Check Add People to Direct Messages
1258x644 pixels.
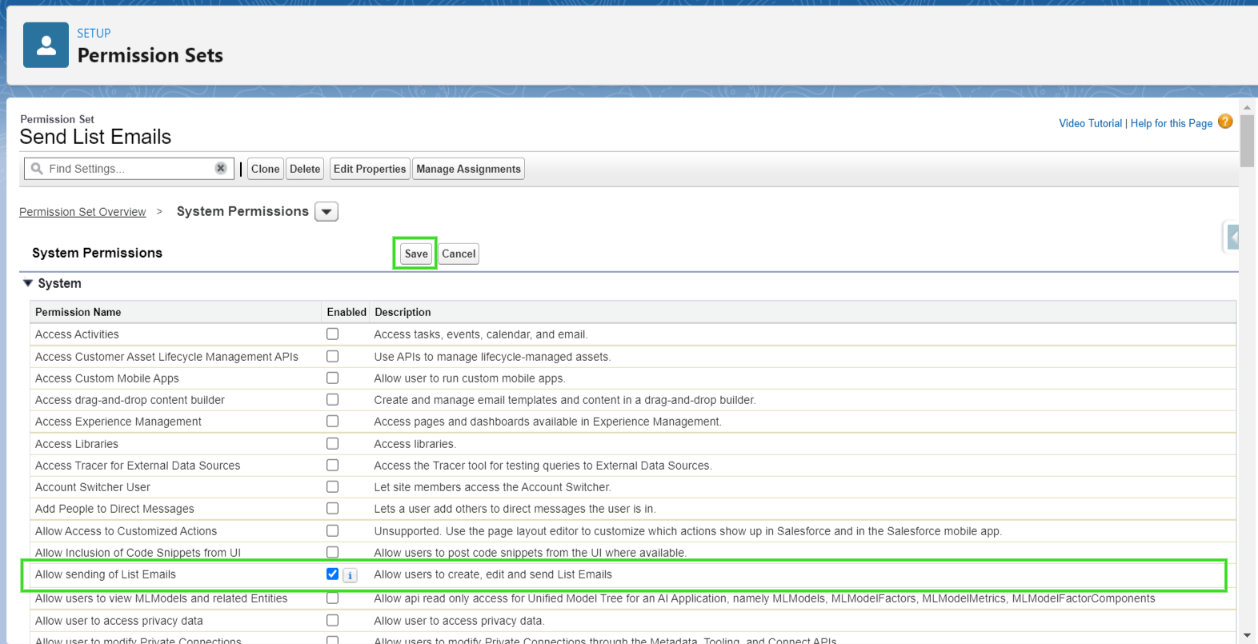(x=332, y=508)
